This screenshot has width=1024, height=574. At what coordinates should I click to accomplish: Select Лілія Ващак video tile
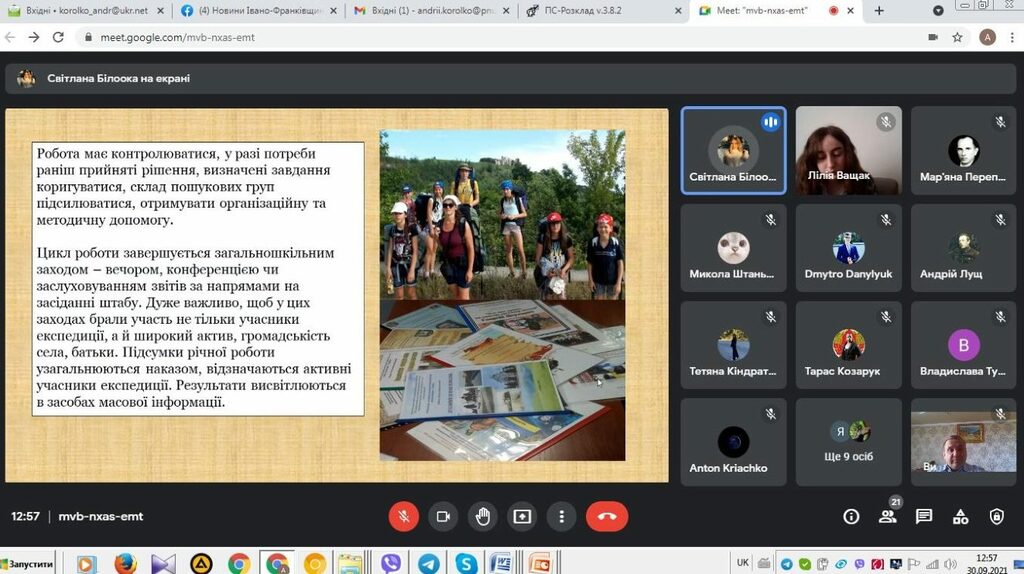pos(849,150)
